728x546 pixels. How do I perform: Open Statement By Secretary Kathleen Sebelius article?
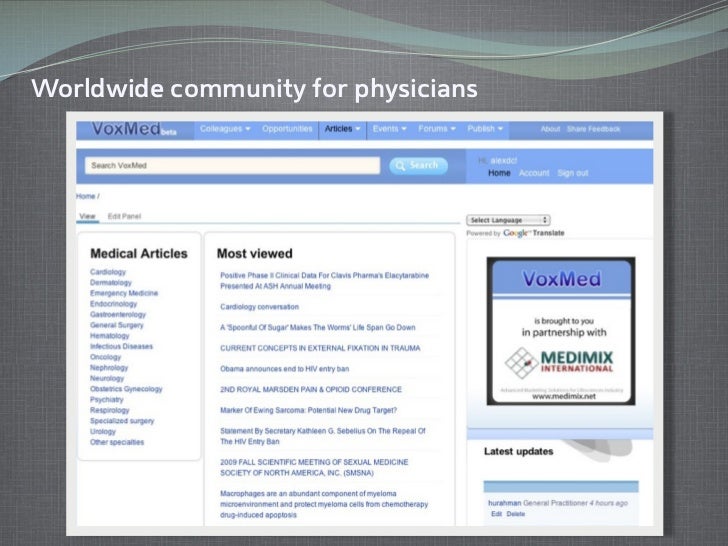coord(323,436)
